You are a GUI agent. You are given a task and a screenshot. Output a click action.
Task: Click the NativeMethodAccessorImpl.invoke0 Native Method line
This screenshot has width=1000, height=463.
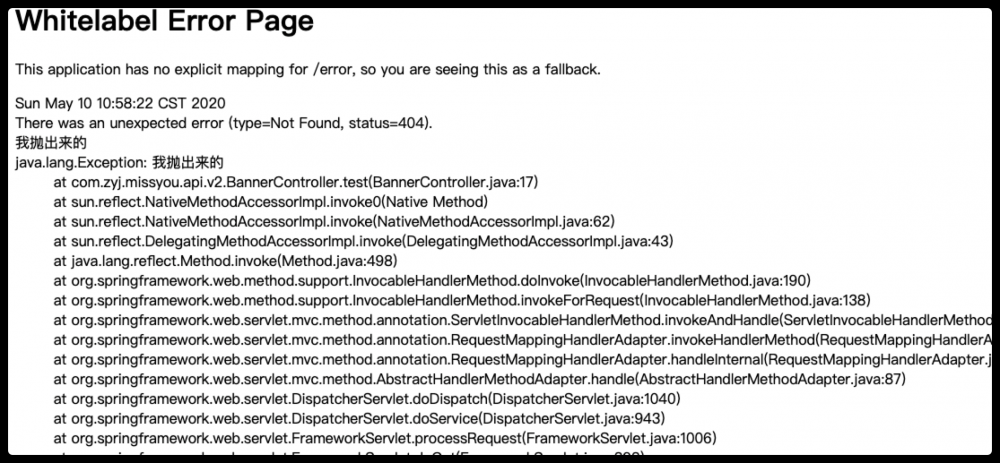click(257, 201)
